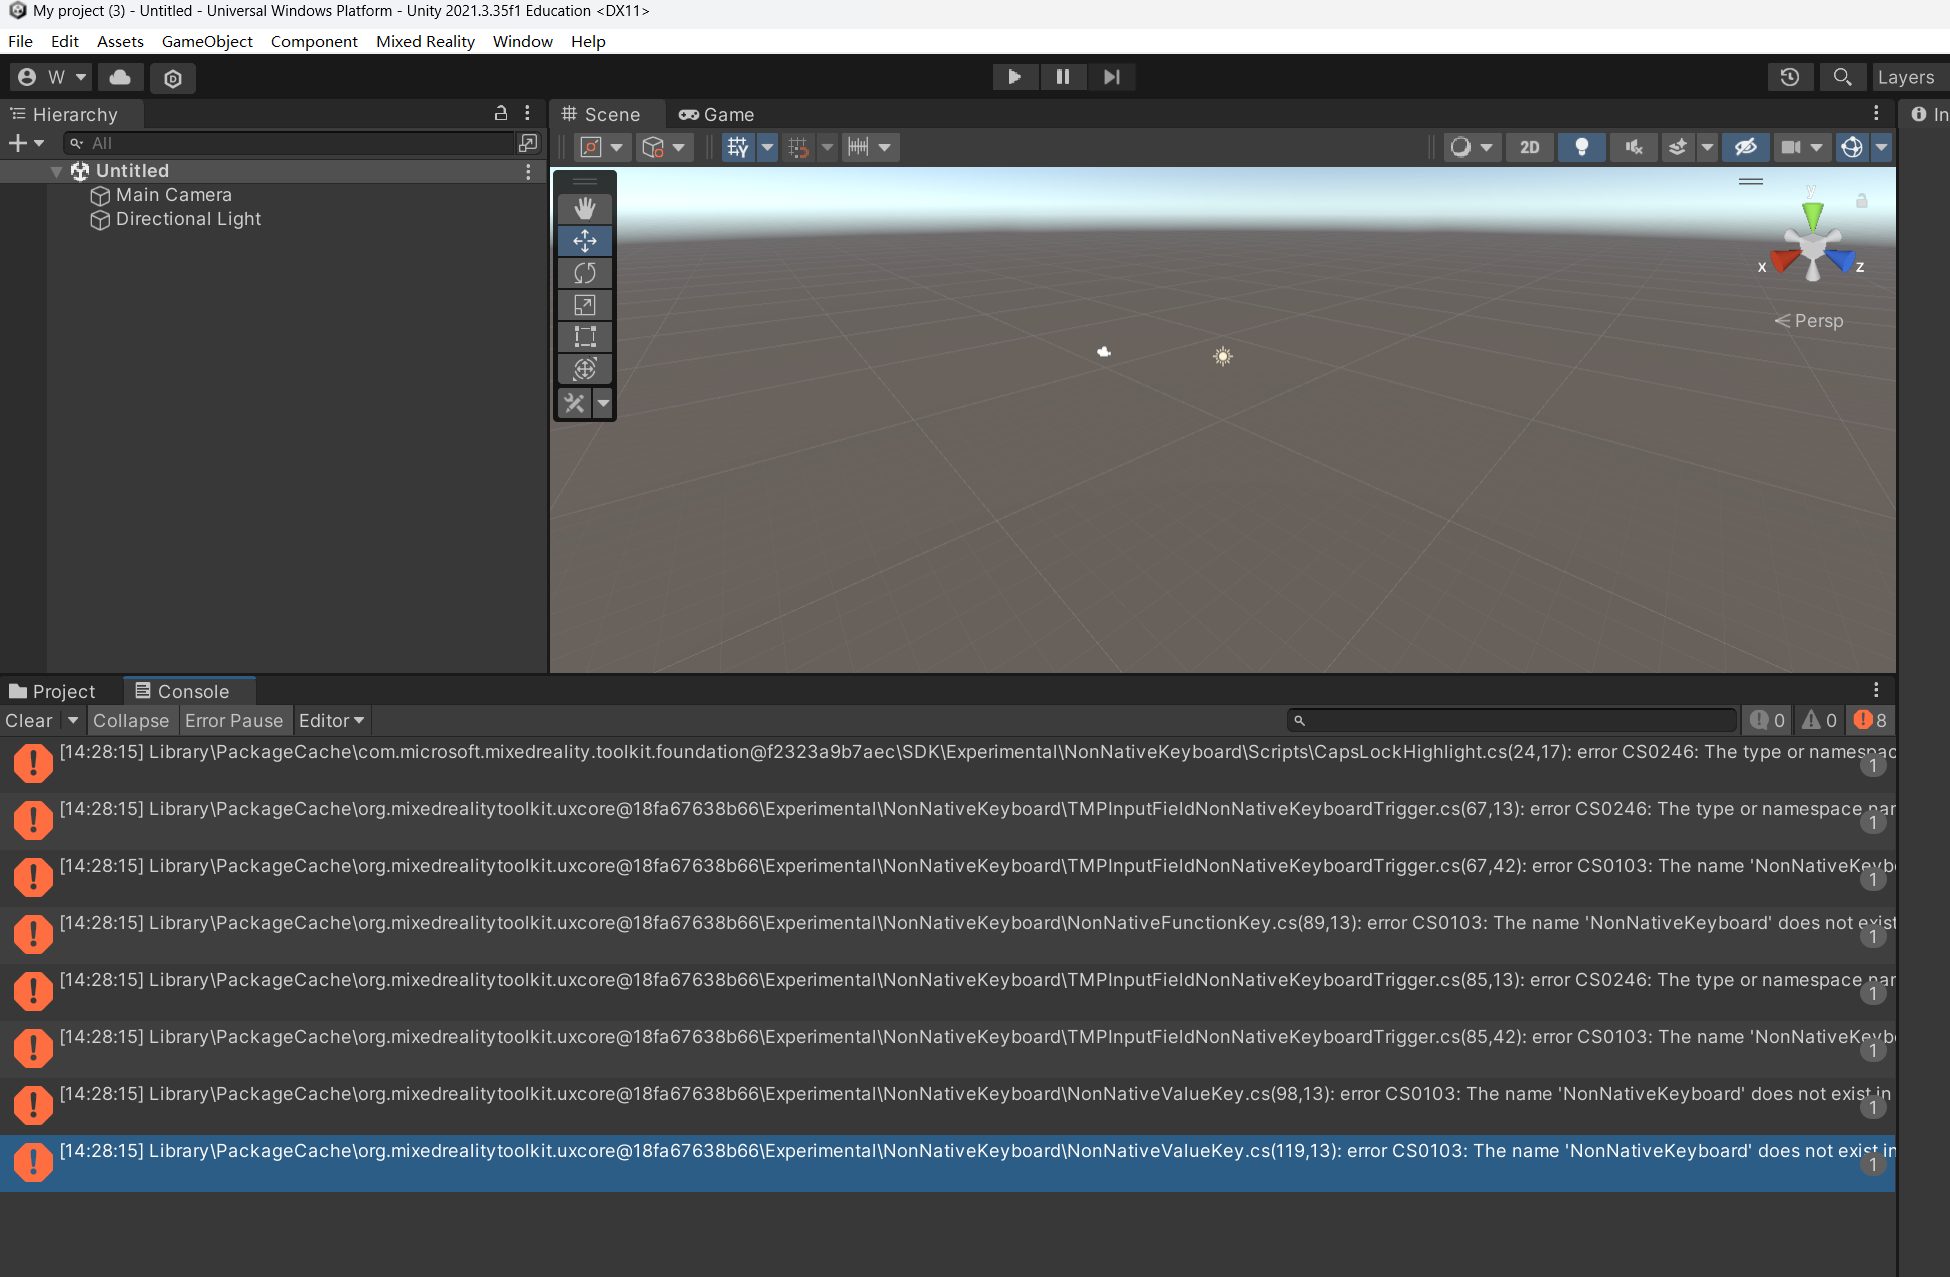Toggle scene effects (skybox, fog)
Viewport: 1950px width, 1277px height.
(x=1678, y=147)
